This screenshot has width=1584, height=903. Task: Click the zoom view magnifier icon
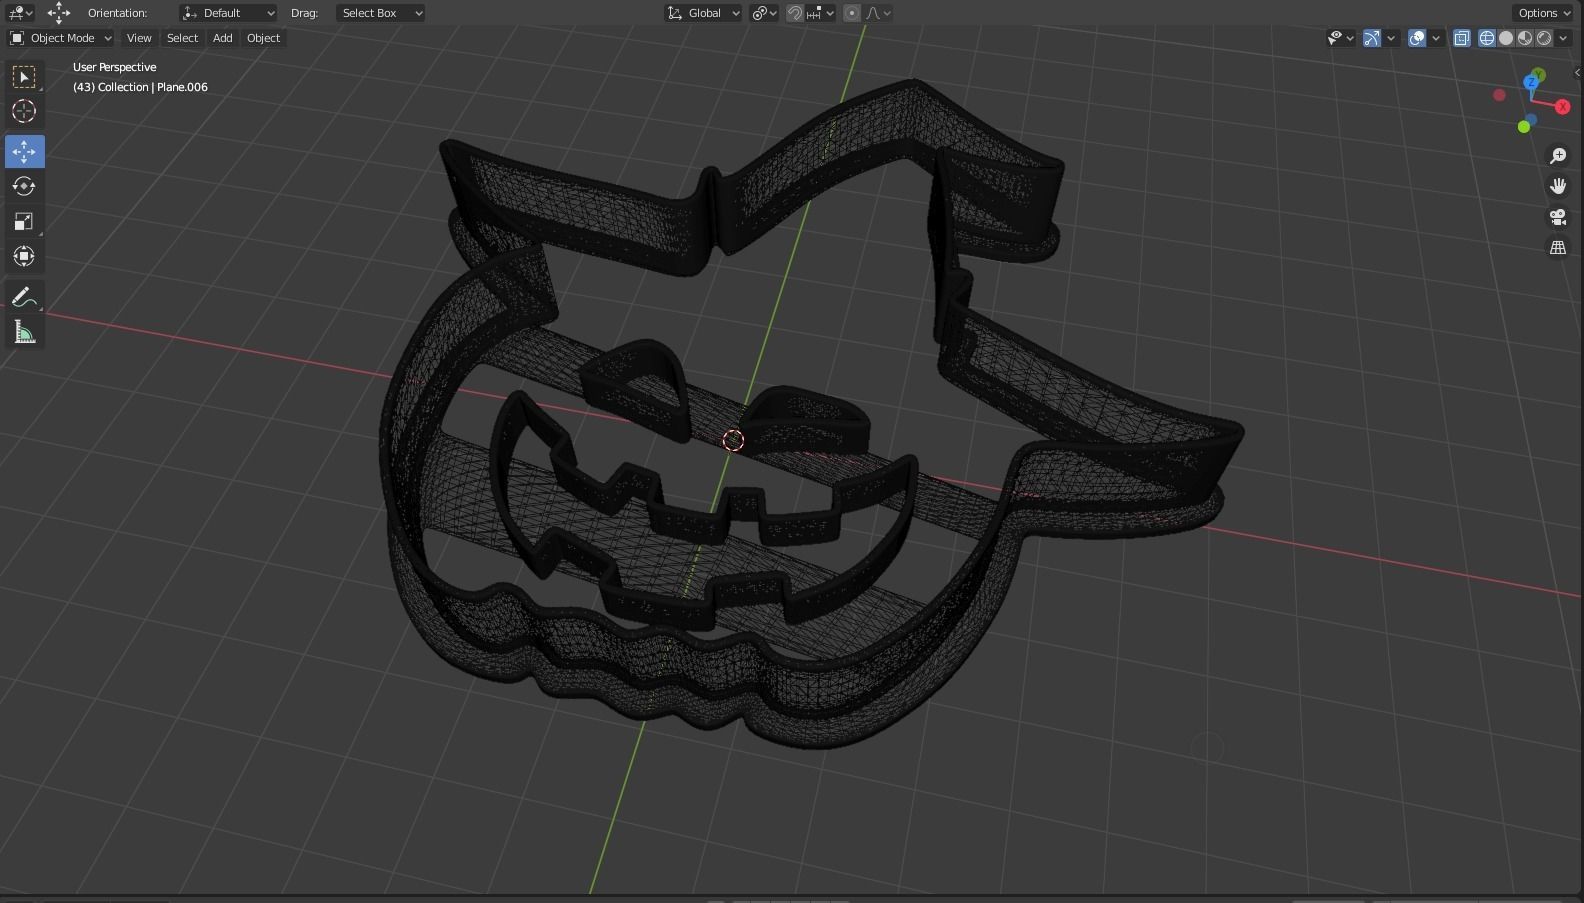[1558, 156]
